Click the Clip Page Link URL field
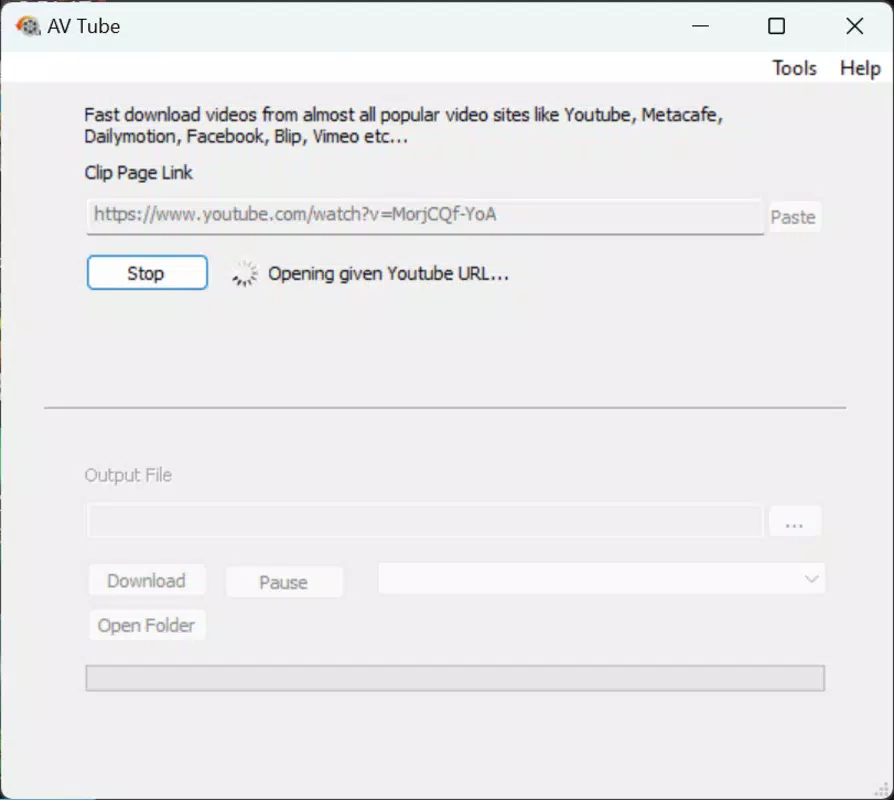894x800 pixels. (x=425, y=216)
